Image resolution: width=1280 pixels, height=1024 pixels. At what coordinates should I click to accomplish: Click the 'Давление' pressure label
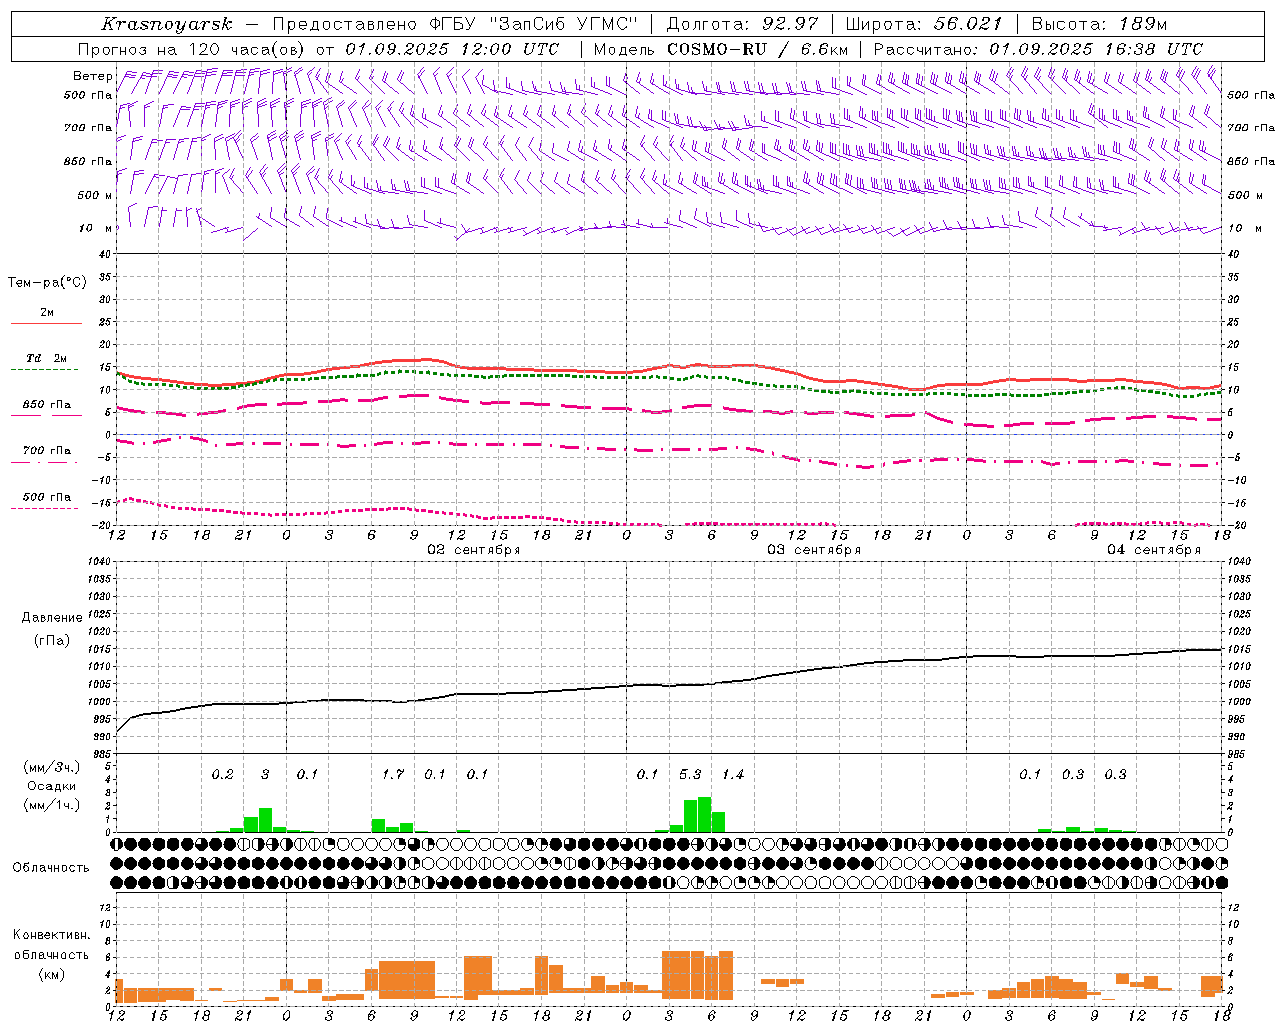[x=51, y=617]
